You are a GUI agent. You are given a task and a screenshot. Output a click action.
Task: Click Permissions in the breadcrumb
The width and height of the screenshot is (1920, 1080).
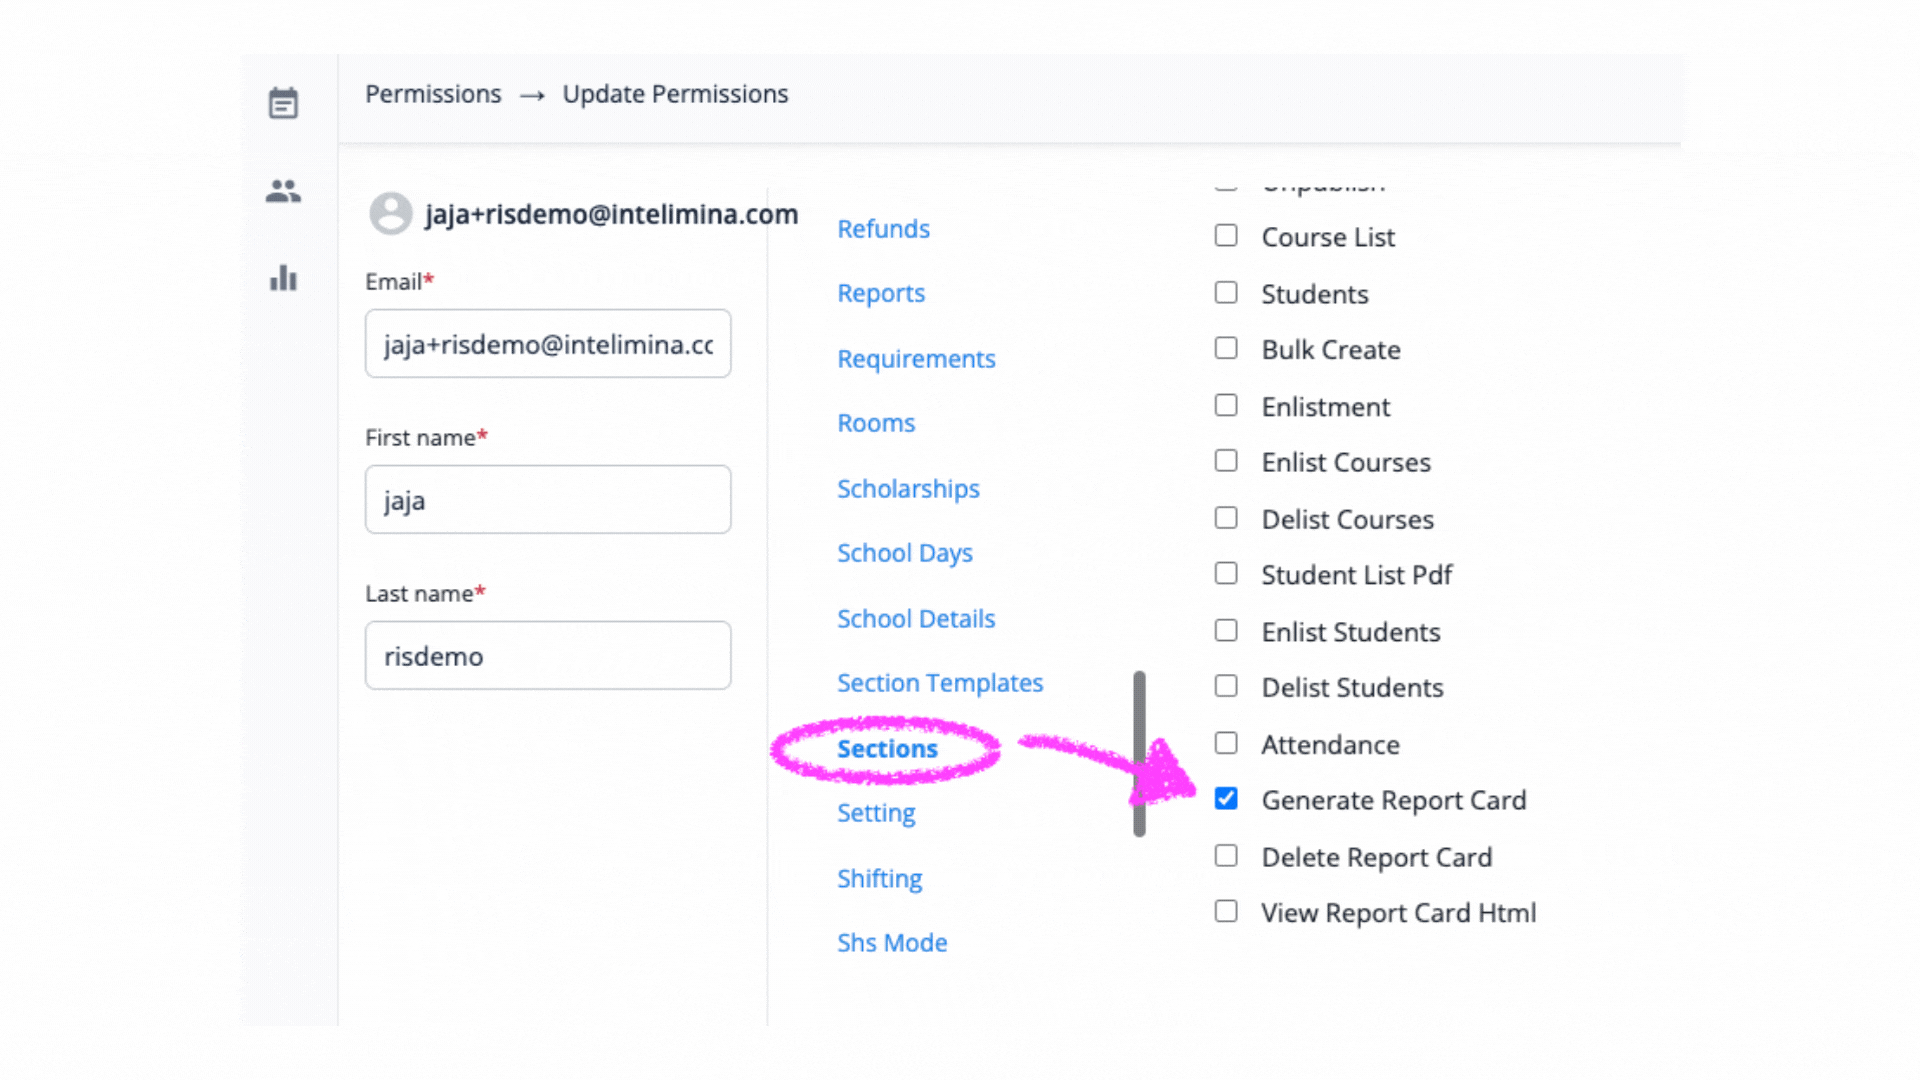click(x=433, y=94)
